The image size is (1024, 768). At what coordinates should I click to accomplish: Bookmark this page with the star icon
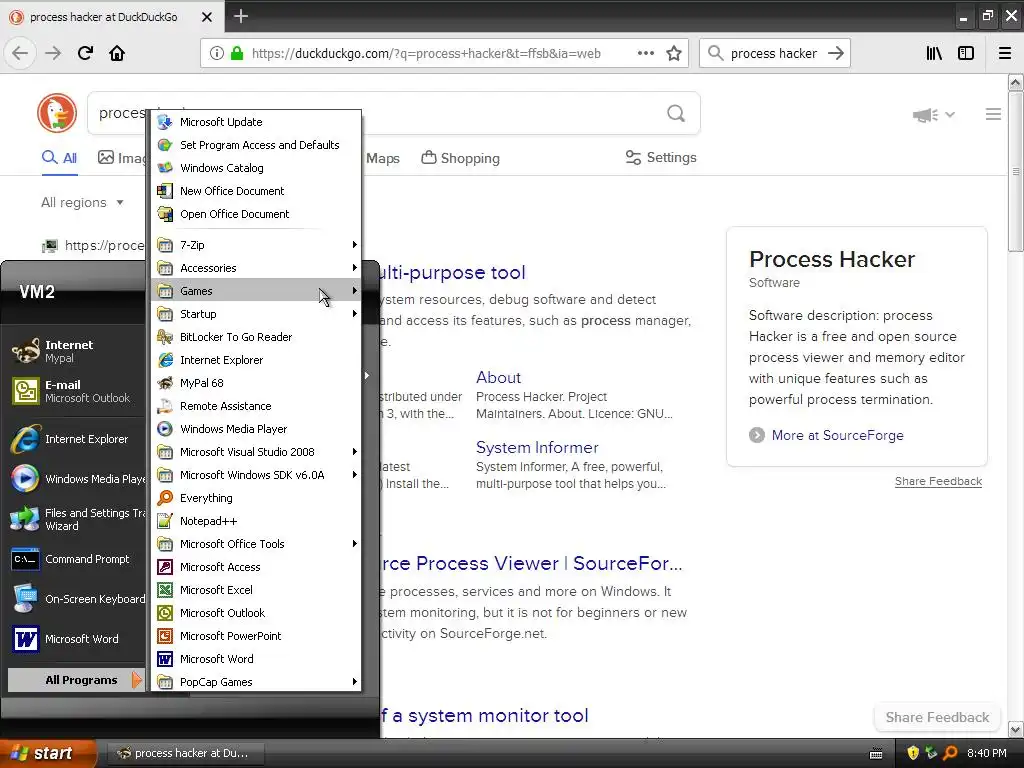pos(674,53)
